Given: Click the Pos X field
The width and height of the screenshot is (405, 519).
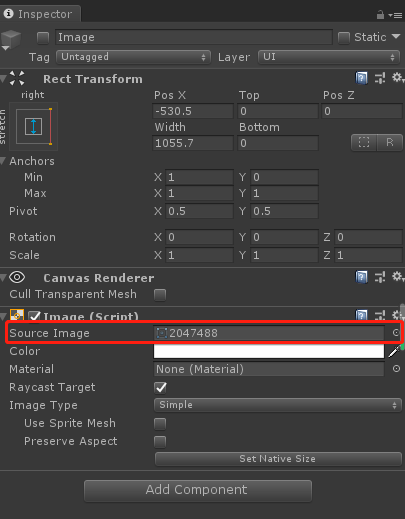Looking at the screenshot, I should click(x=193, y=111).
